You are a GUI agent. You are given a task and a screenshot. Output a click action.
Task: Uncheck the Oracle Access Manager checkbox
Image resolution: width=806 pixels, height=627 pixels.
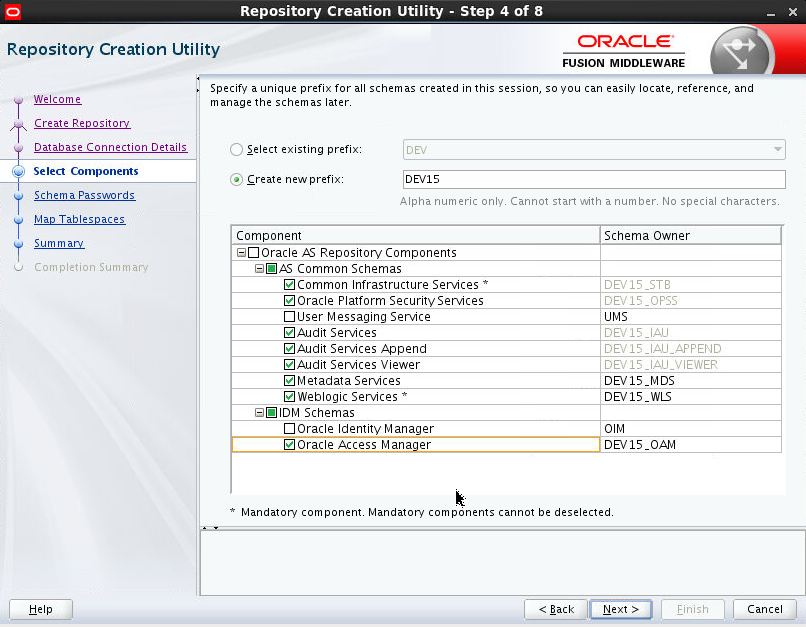tap(289, 444)
